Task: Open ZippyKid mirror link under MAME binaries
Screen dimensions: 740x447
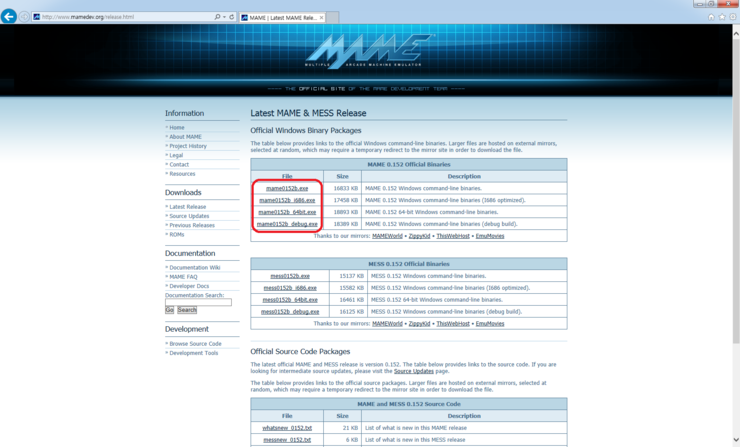Action: (x=419, y=236)
